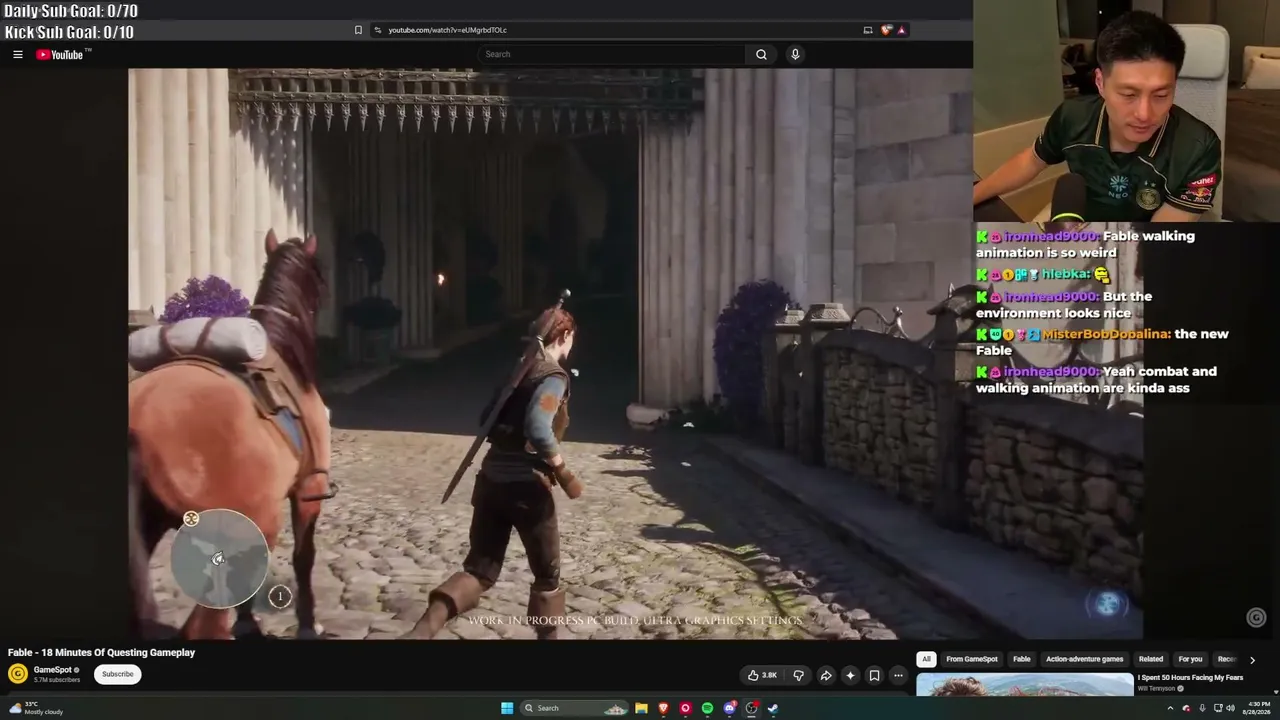
Task: Open 'I Spent 50 Hours Facing My Fears' video
Action: point(1190,678)
